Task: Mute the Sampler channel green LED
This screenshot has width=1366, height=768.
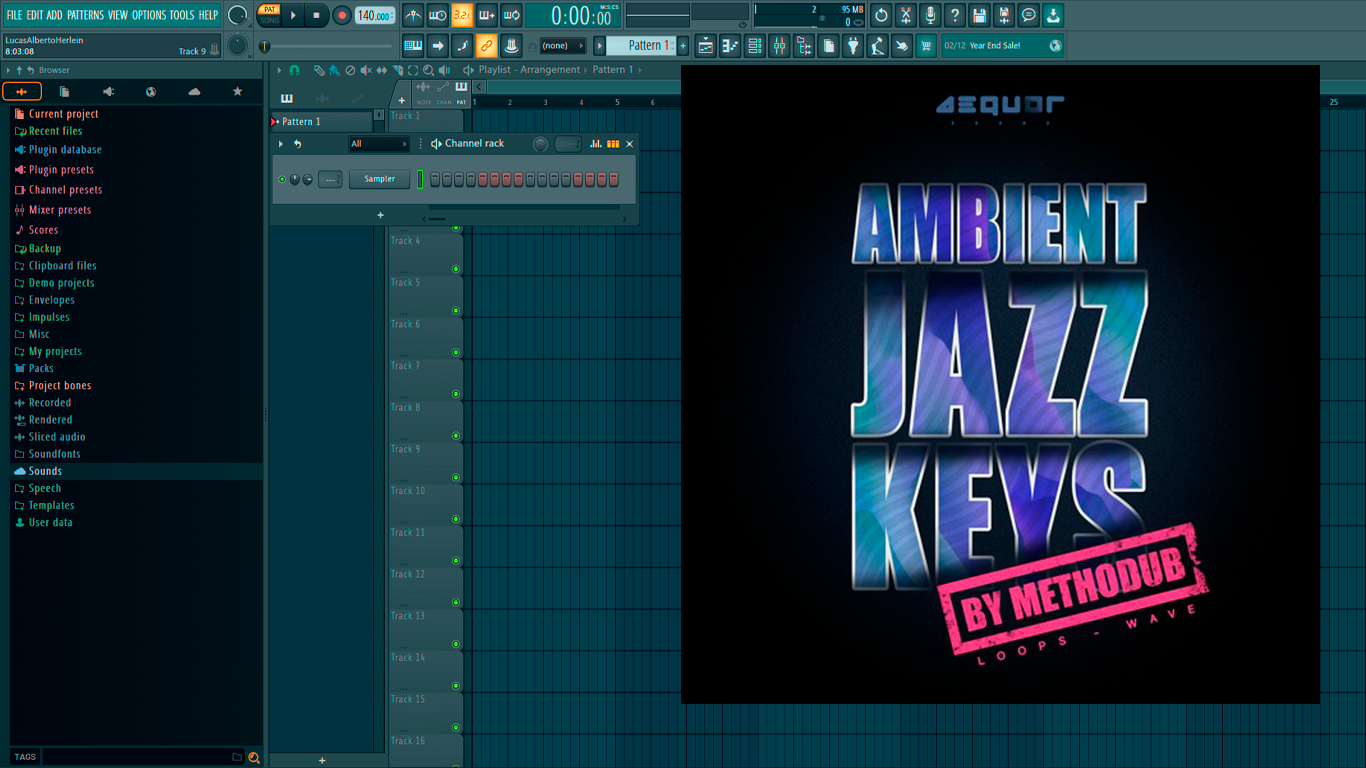Action: [282, 179]
